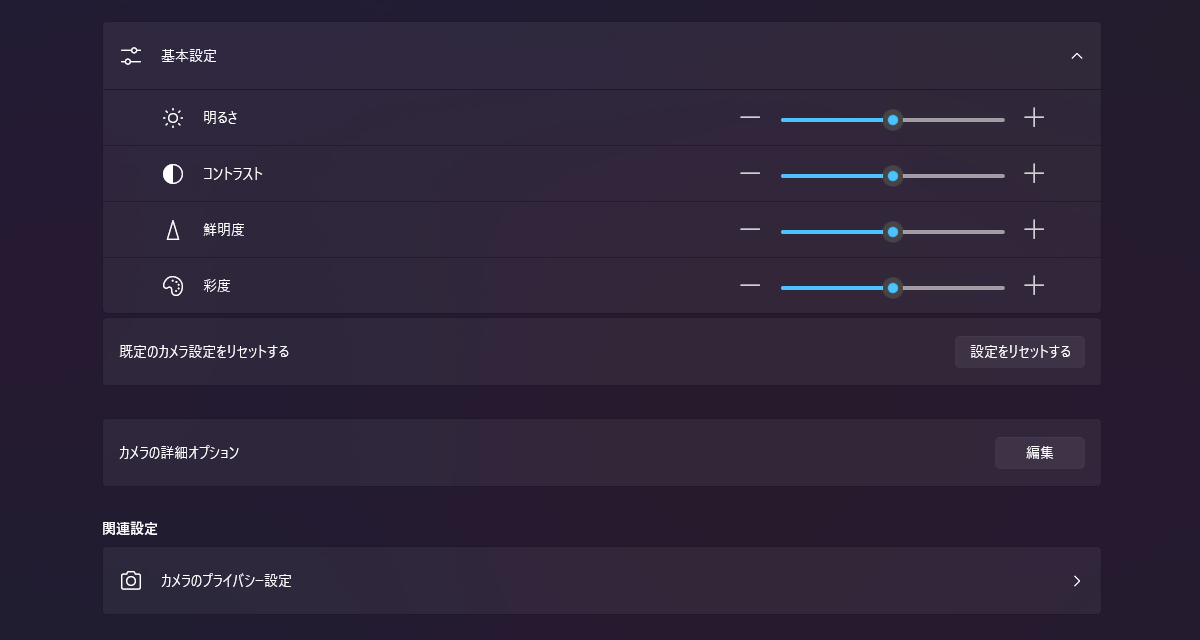Viewport: 1200px width, 640px height.
Task: Decrease 彩度 with the minus button
Action: pyautogui.click(x=750, y=286)
